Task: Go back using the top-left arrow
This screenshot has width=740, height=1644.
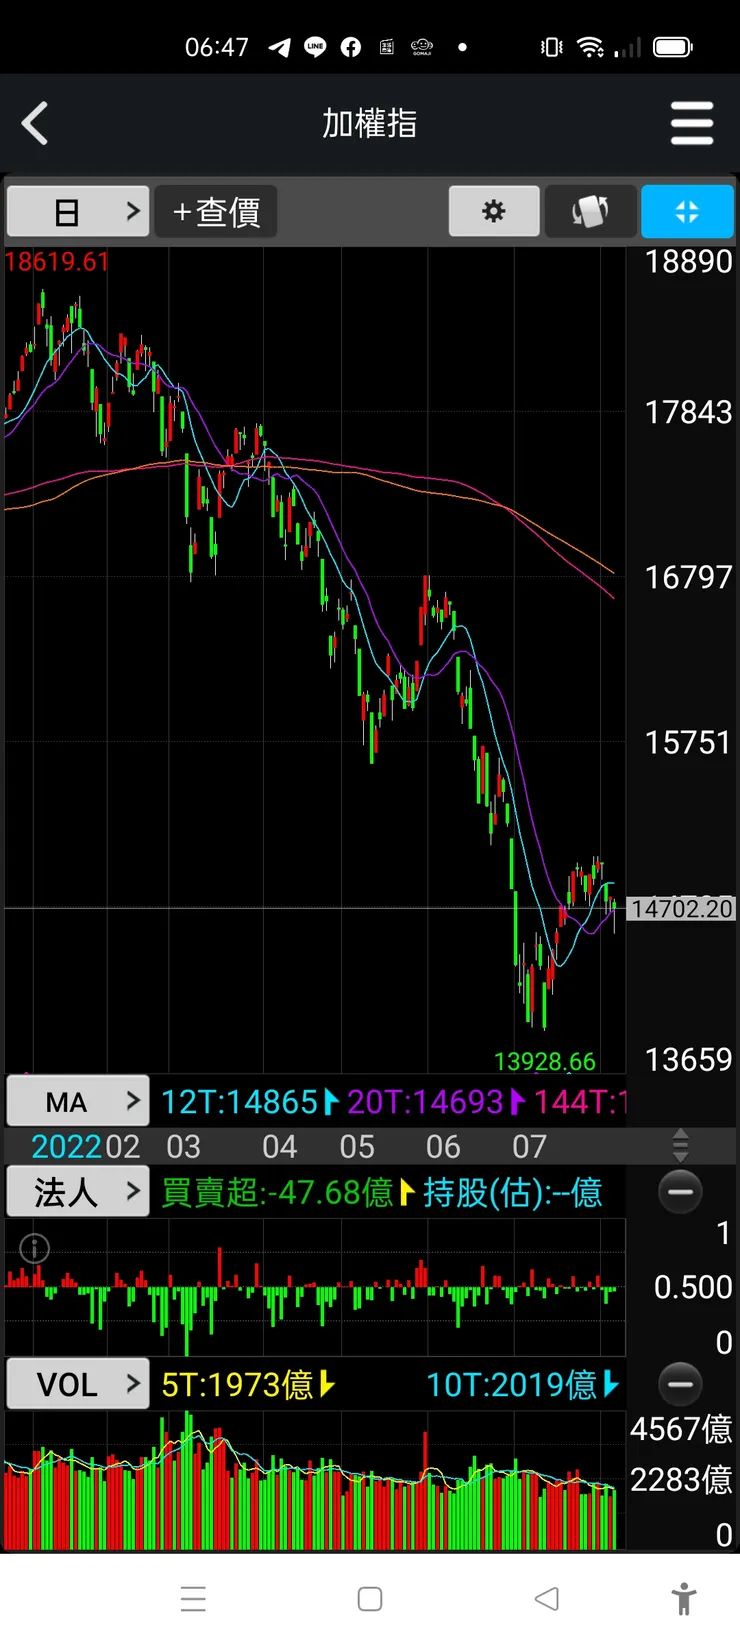Action: click(x=35, y=124)
